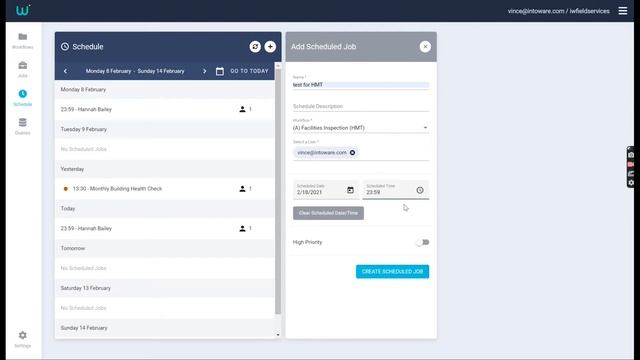Click Create Scheduled Job button
Image resolution: width=640 pixels, height=360 pixels.
(x=392, y=271)
